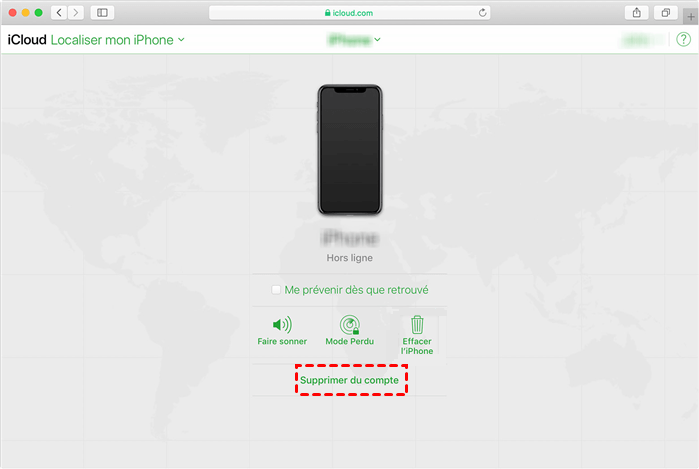Click the icloud.com address bar
Screen dimensions: 699x469
(350, 13)
